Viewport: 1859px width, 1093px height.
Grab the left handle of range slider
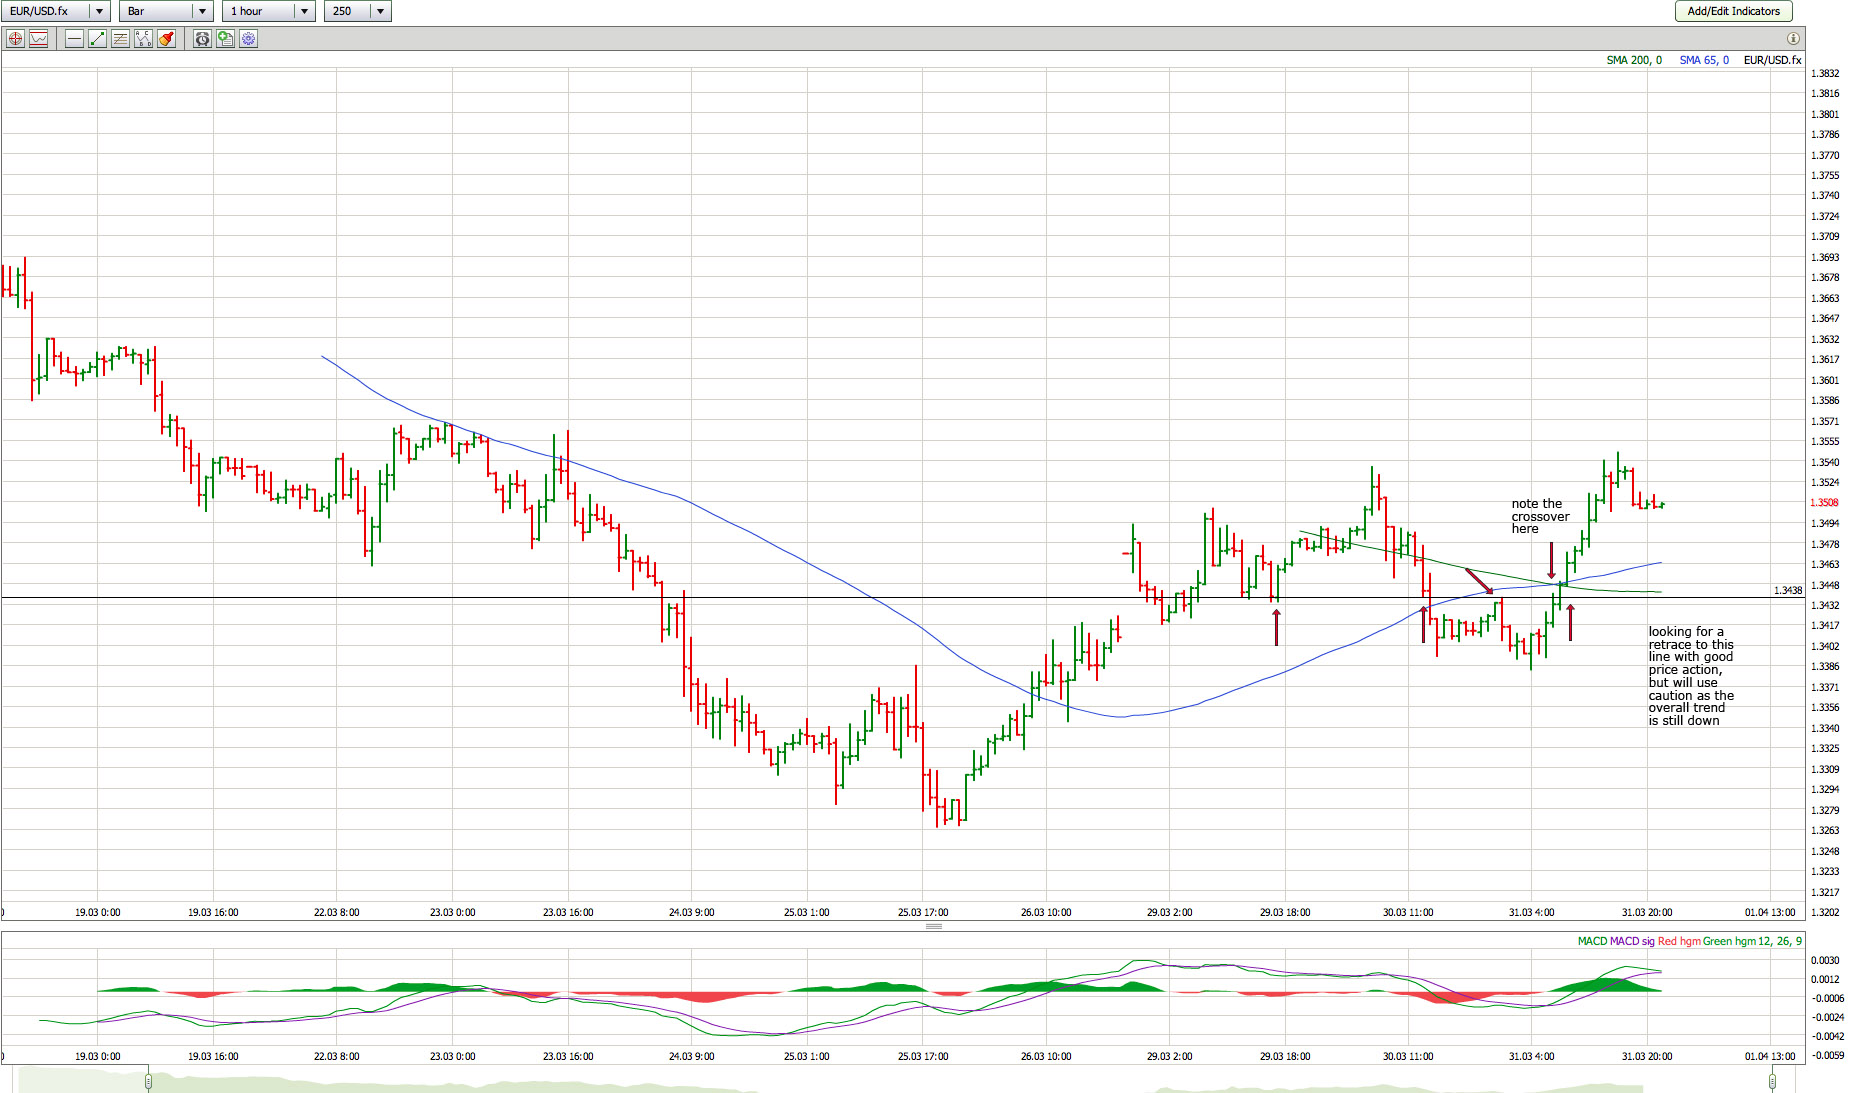pyautogui.click(x=148, y=1081)
